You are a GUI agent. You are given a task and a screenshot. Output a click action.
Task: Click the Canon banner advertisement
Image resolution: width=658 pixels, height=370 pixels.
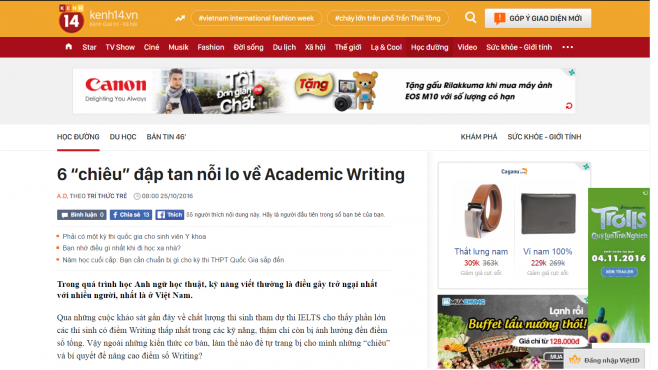coord(324,91)
